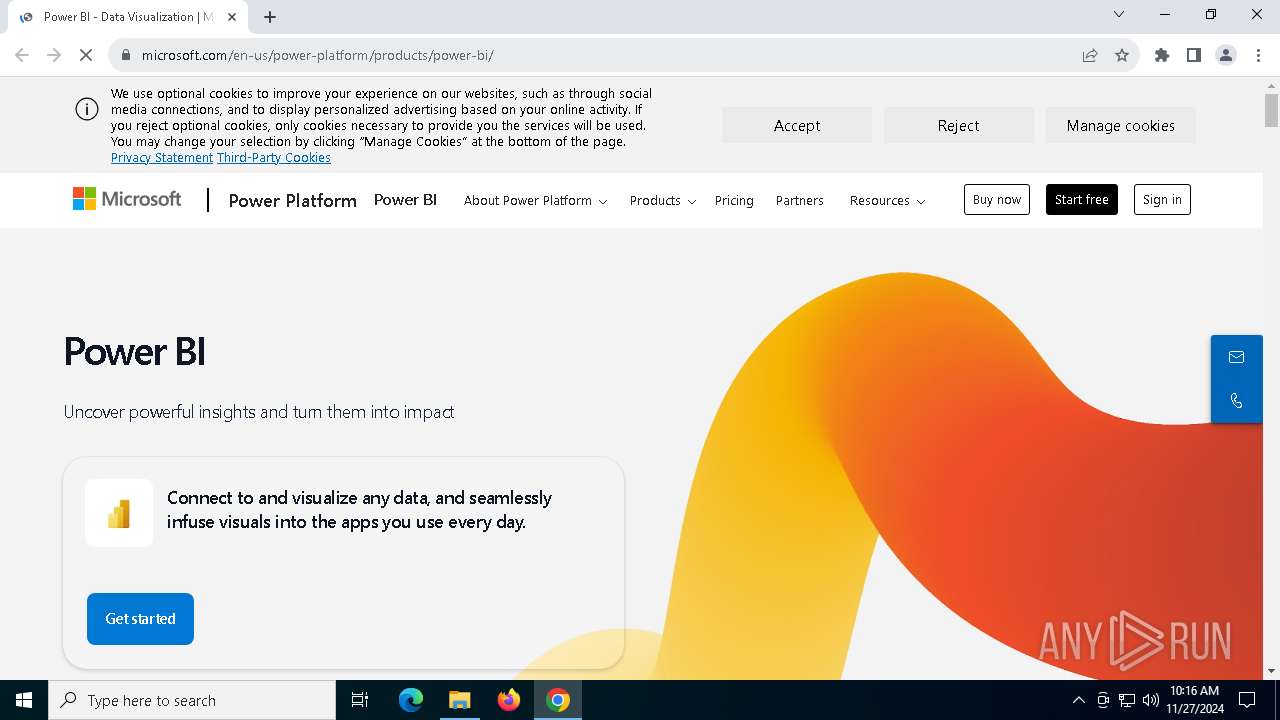Select the Power BI browser tab
1280x720 pixels.
128,17
